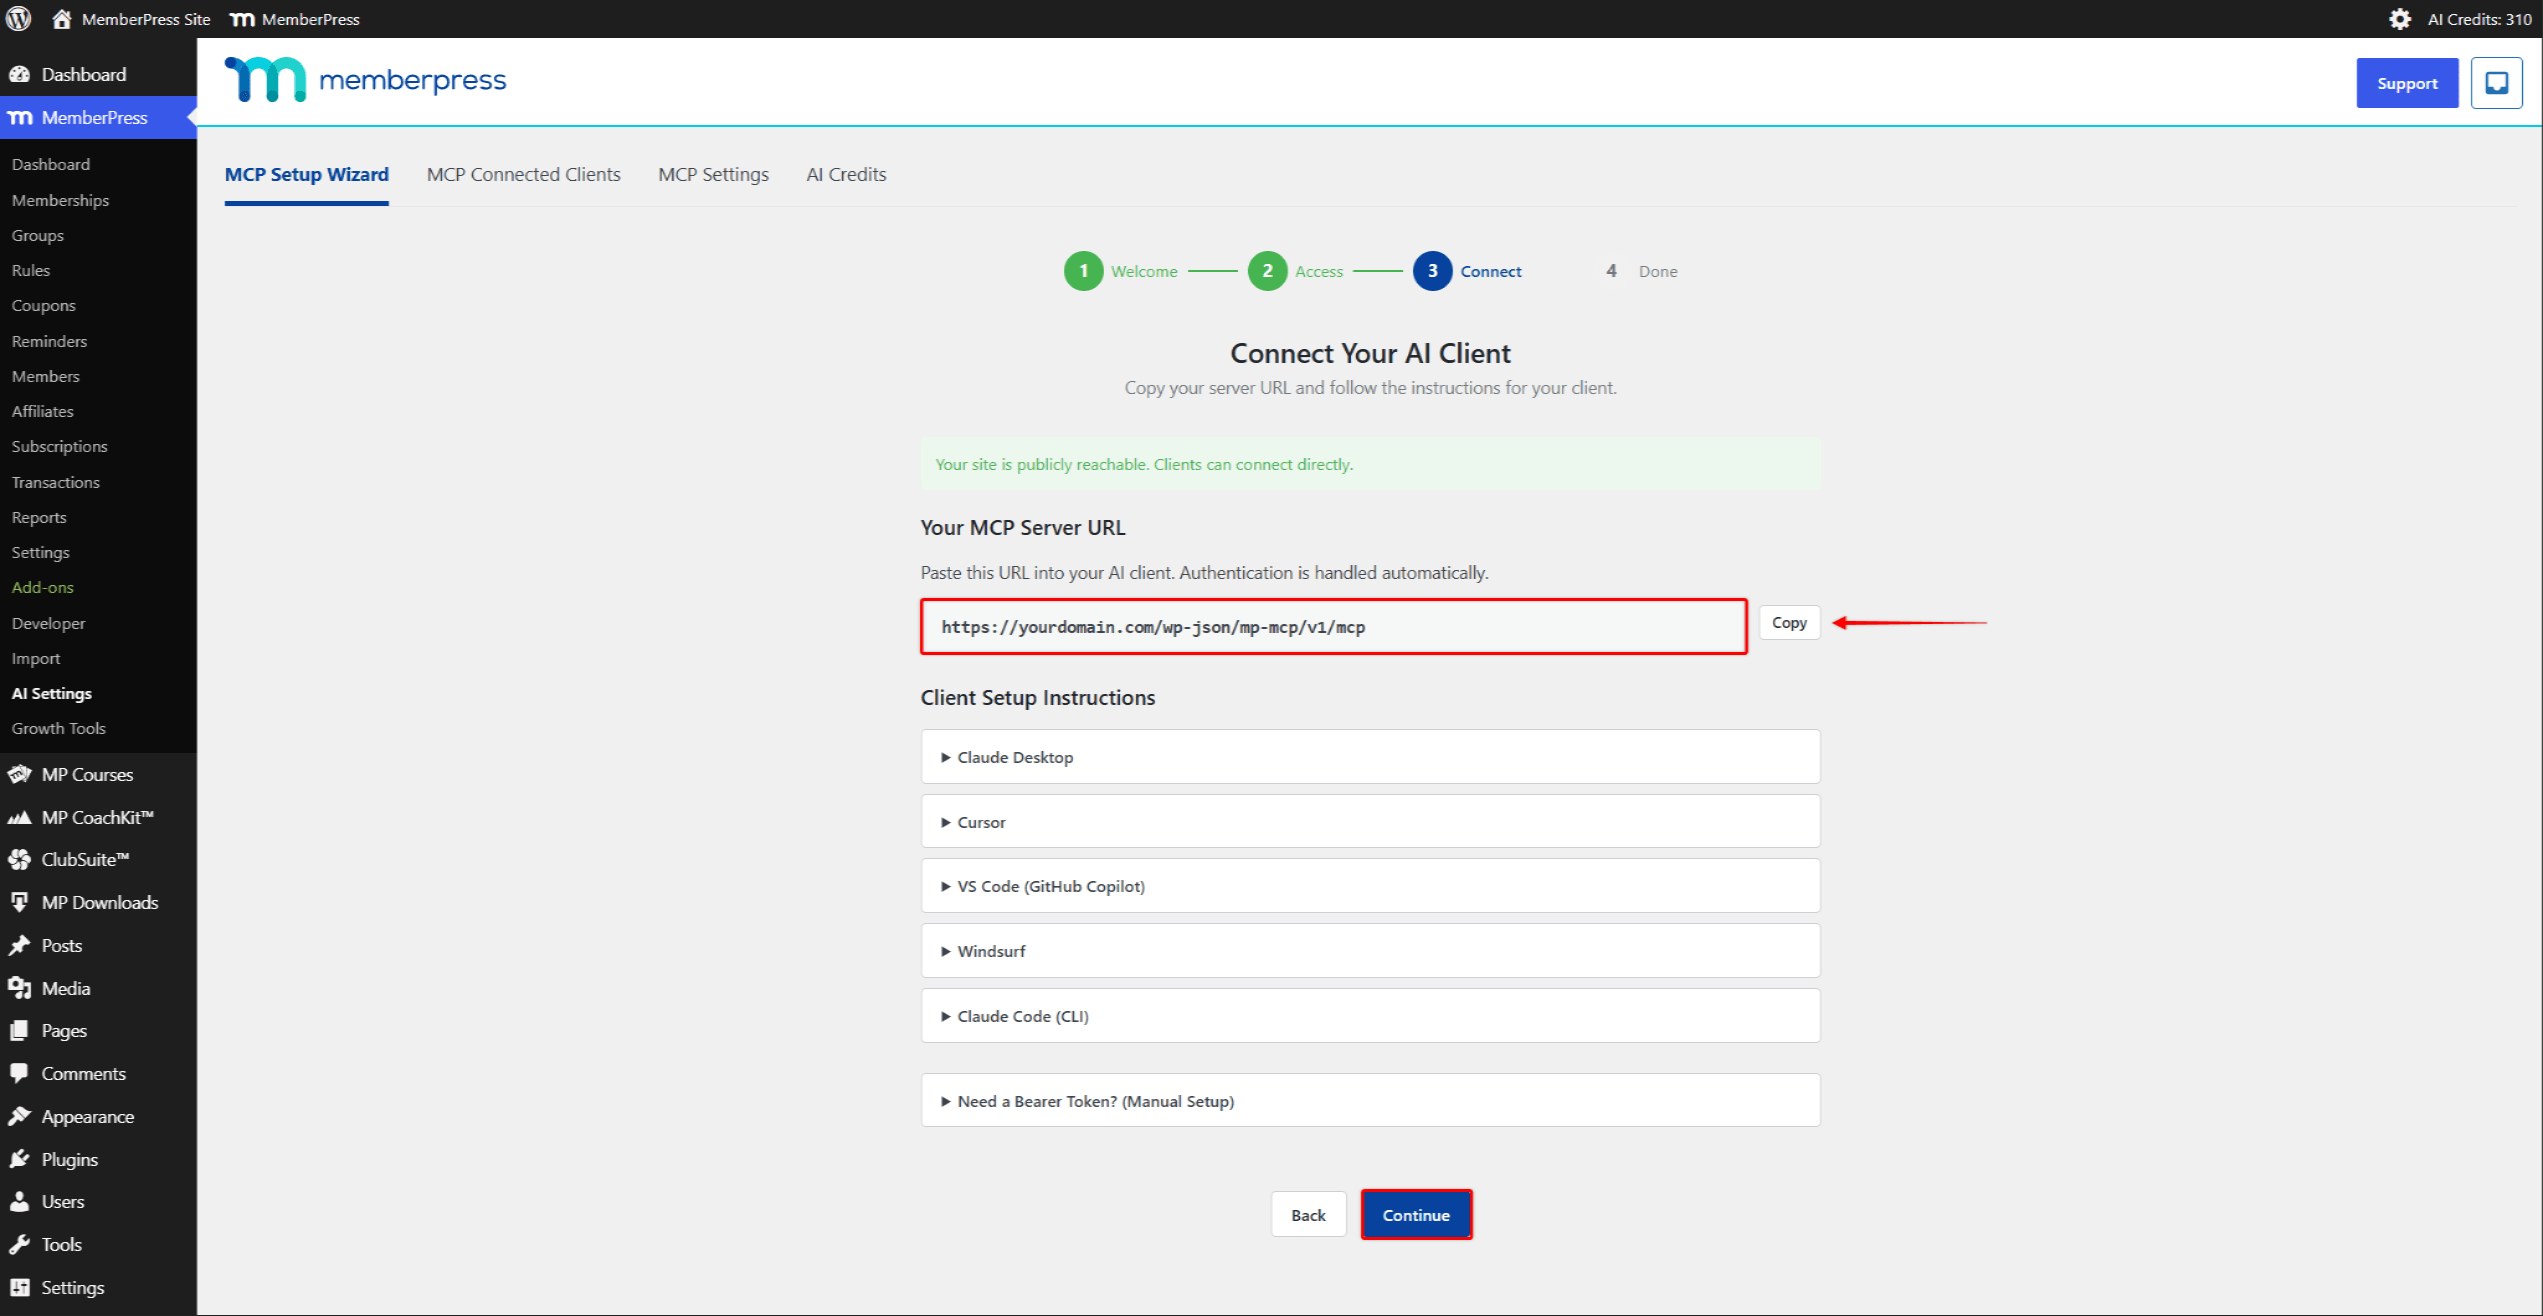Open MemberPress Site home icon link

click(62, 18)
